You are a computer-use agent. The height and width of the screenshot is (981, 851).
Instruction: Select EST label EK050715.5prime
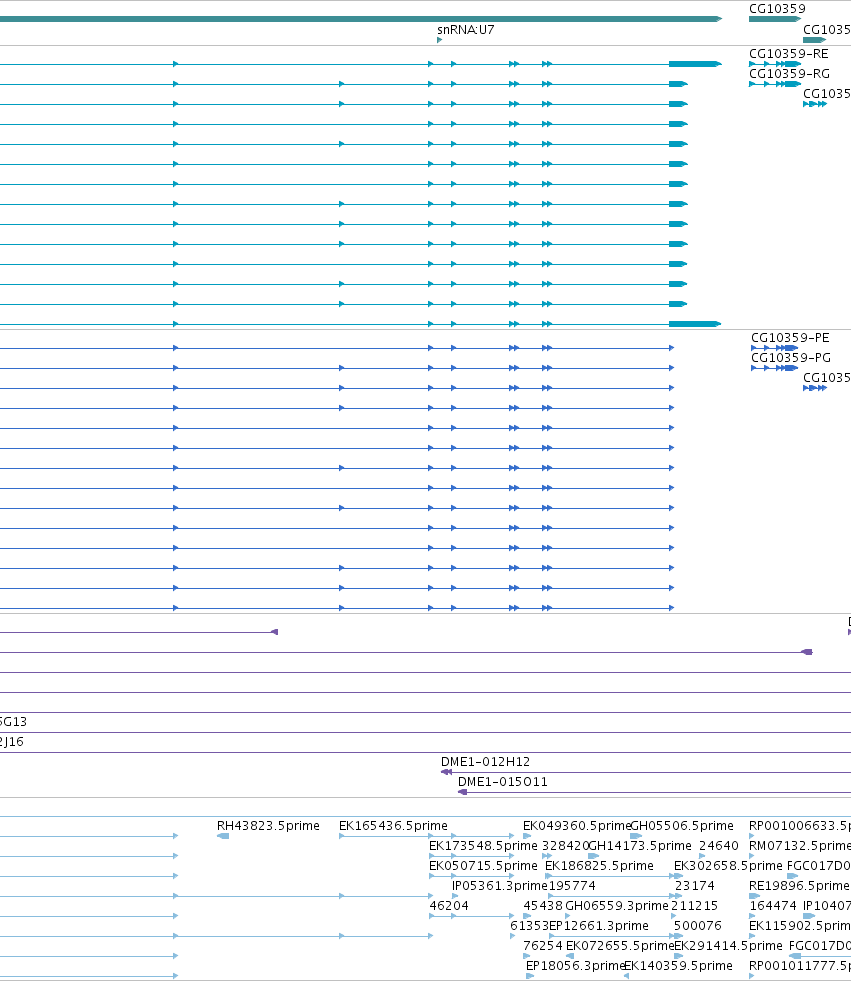tap(483, 866)
